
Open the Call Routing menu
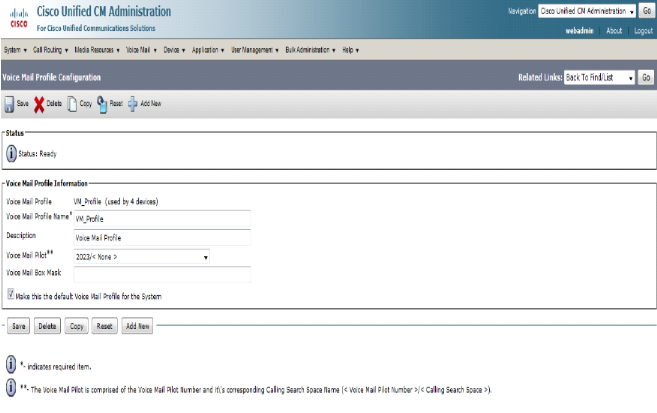[50, 50]
